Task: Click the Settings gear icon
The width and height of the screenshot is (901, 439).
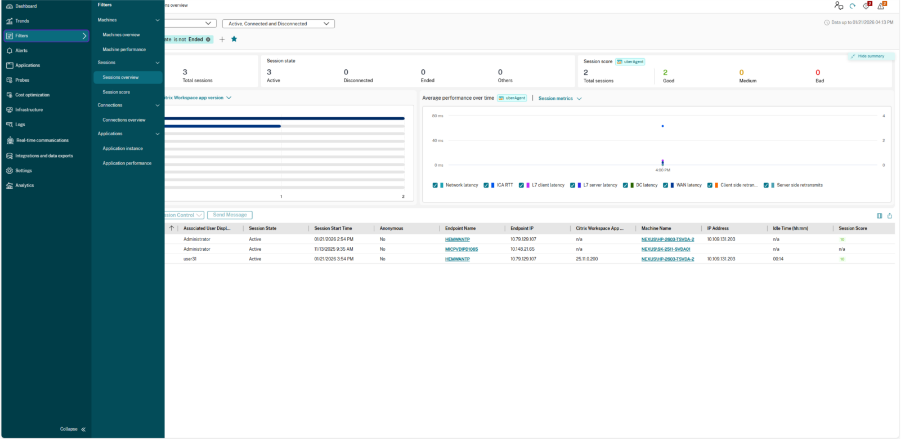Action: coord(9,171)
